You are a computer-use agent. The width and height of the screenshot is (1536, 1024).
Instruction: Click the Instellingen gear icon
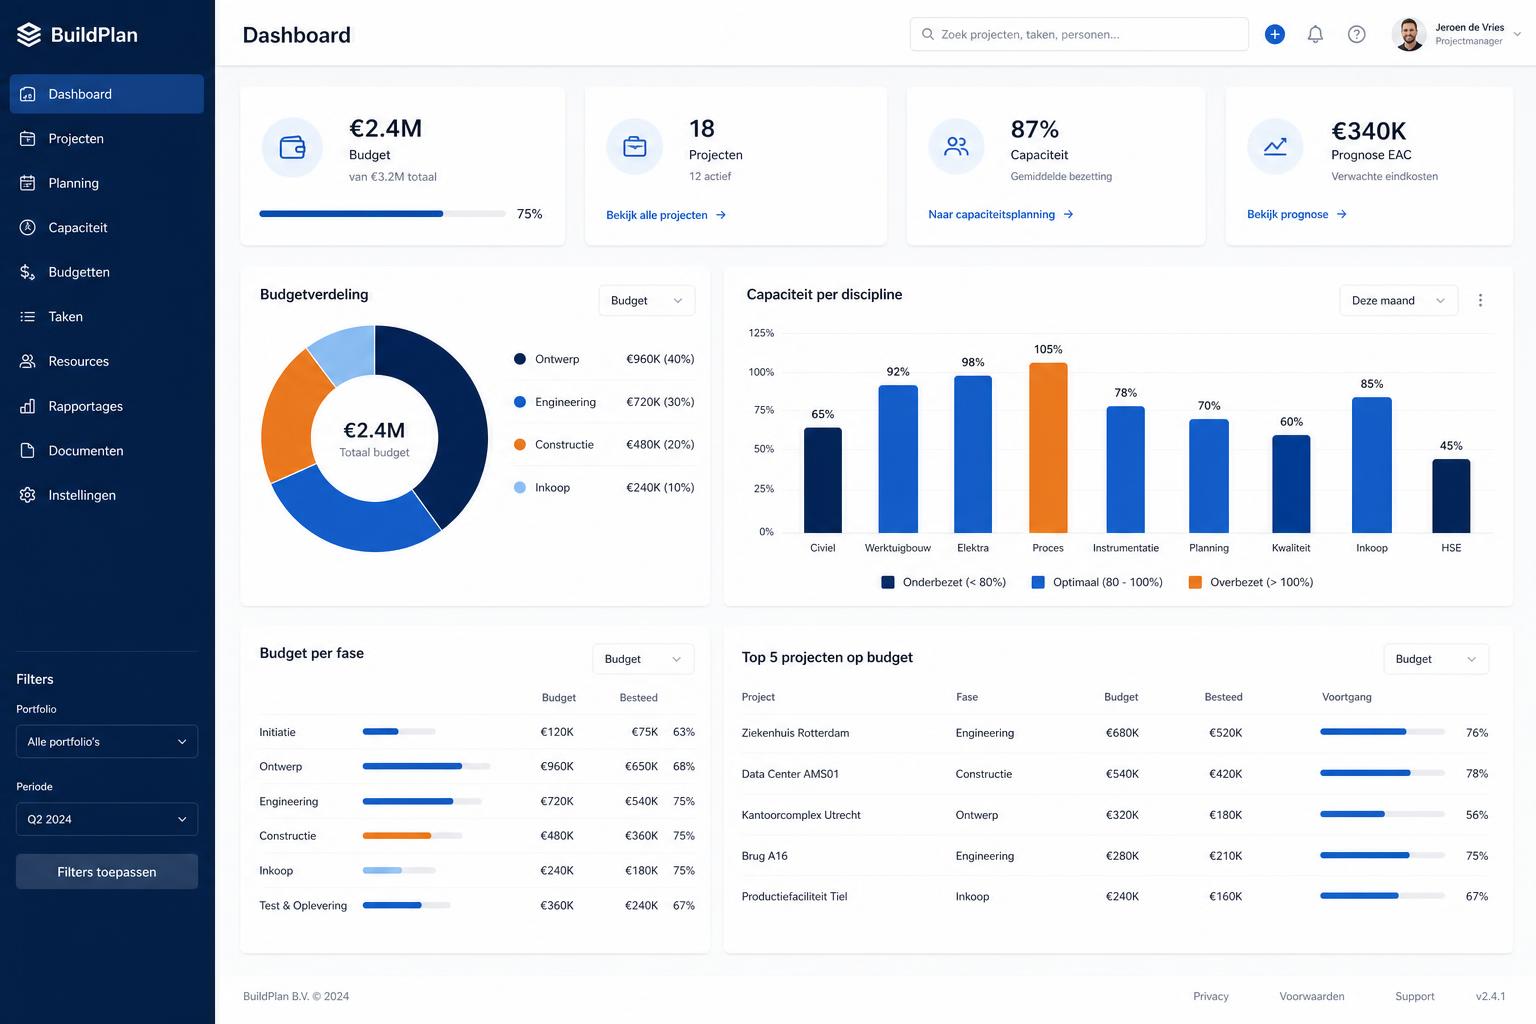28,495
